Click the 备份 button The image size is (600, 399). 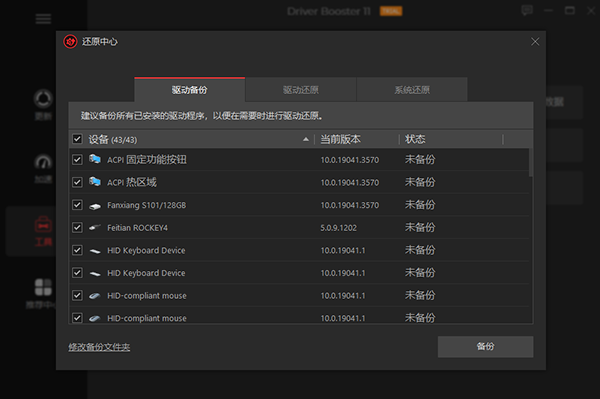point(486,347)
